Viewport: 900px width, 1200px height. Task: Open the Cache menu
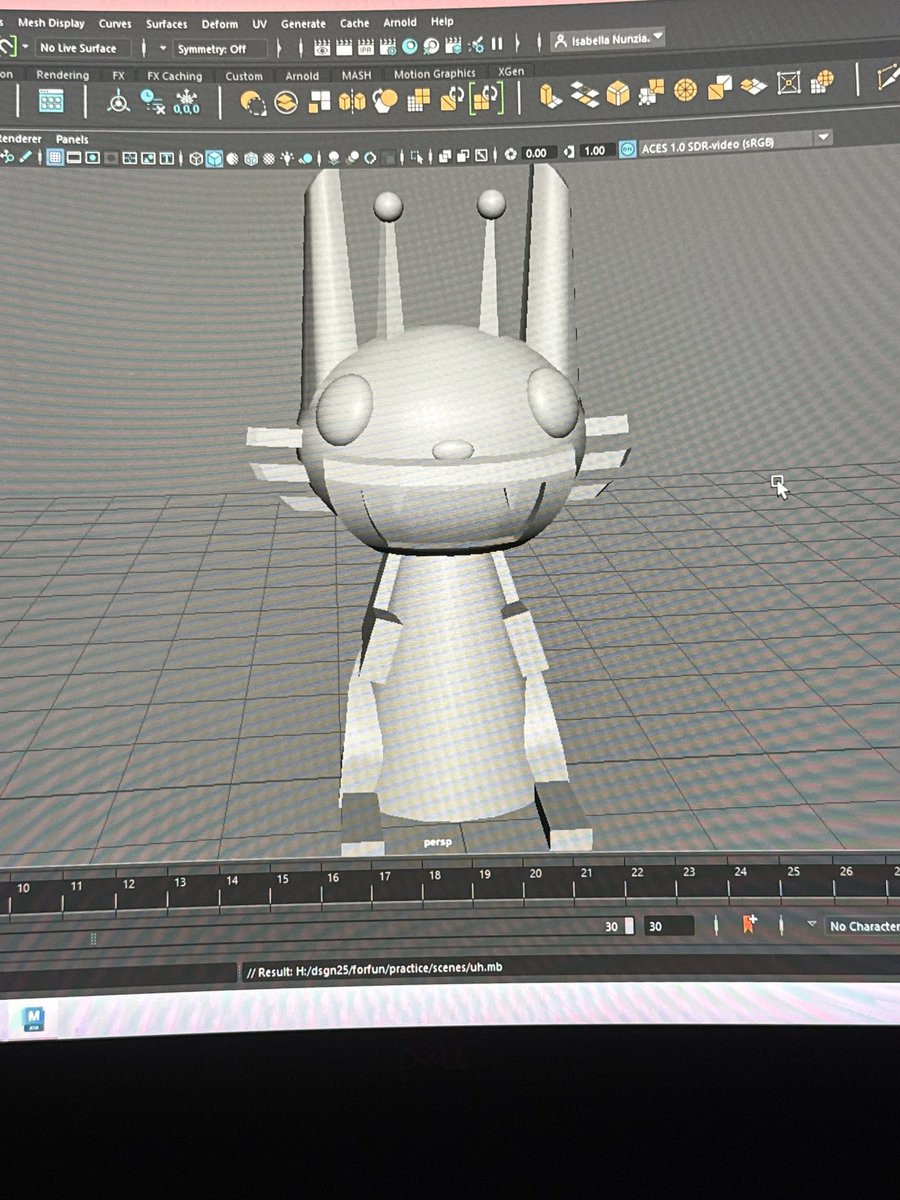[x=354, y=22]
